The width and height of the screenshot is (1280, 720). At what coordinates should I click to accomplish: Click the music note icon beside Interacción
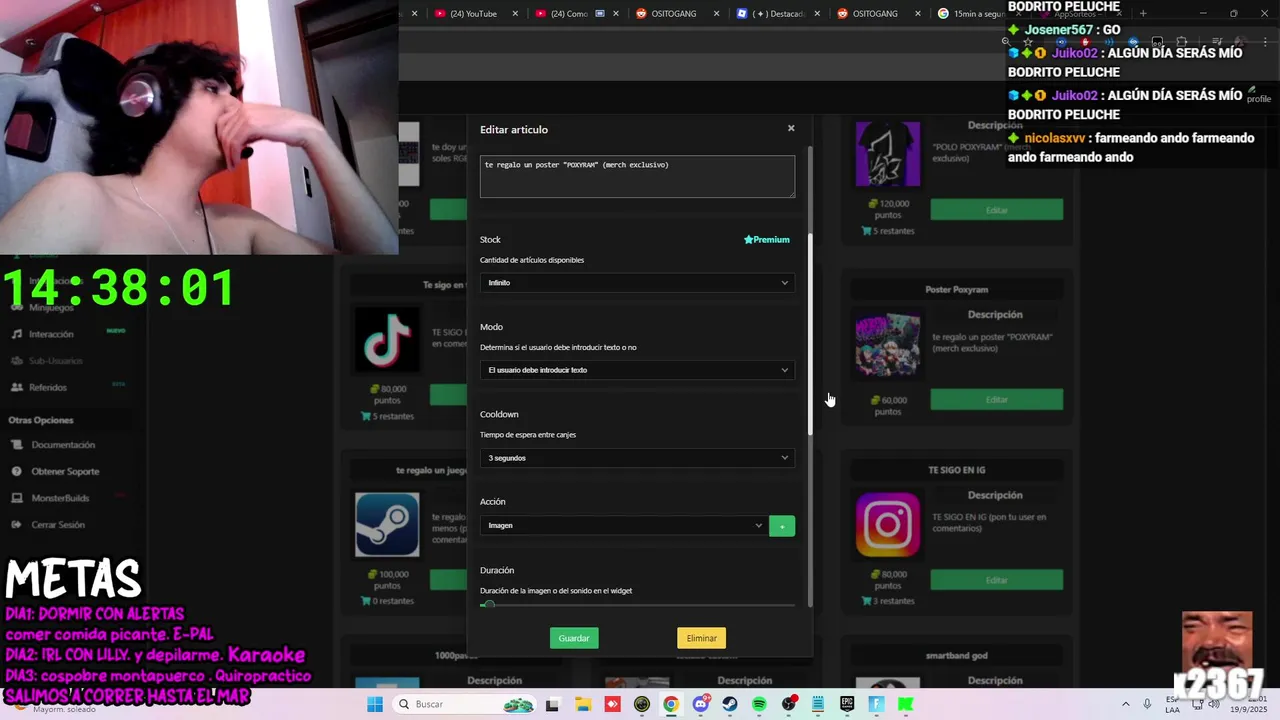point(17,334)
